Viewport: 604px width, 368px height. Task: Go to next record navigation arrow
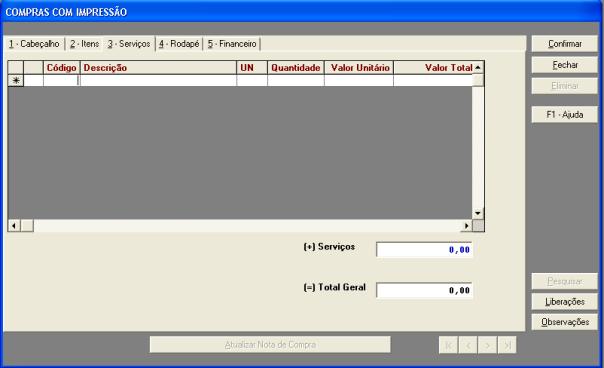[487, 345]
